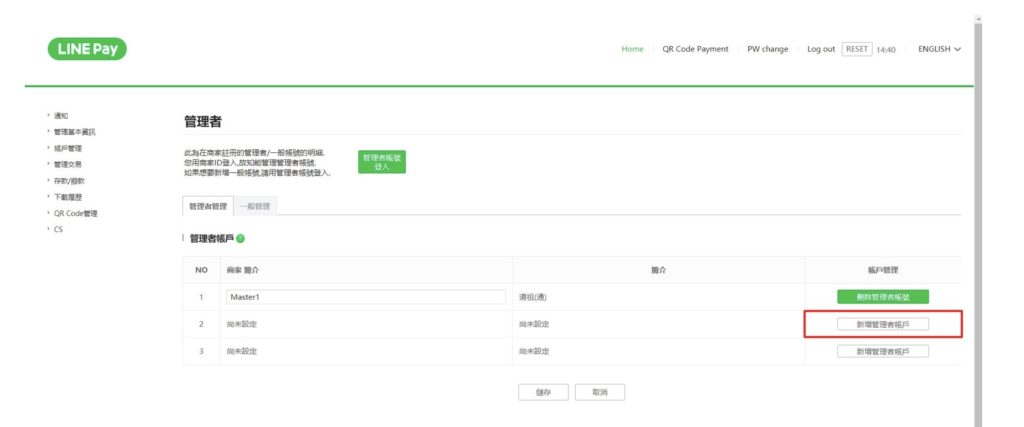The height and width of the screenshot is (427, 1024).
Task: Click the PW change link
Action: (x=767, y=49)
